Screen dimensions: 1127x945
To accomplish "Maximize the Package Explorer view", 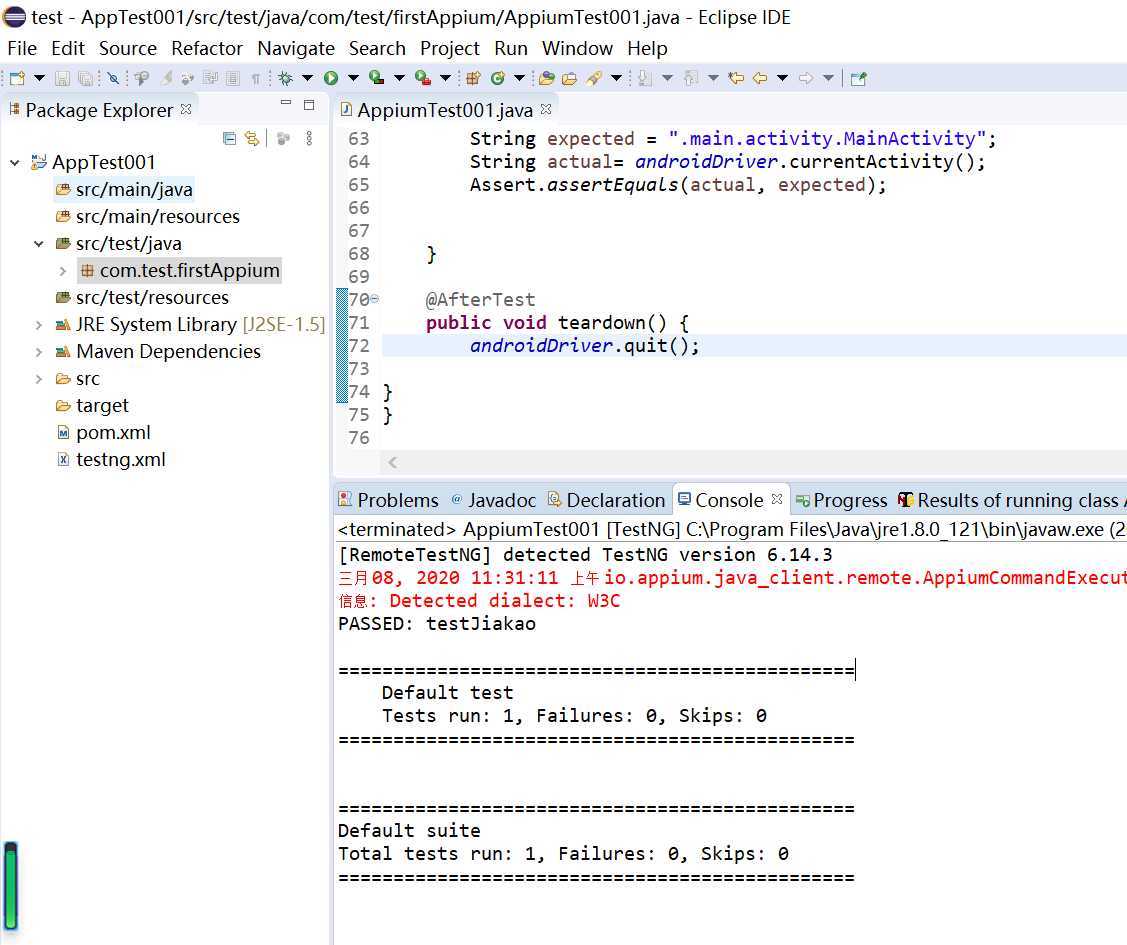I will (309, 105).
